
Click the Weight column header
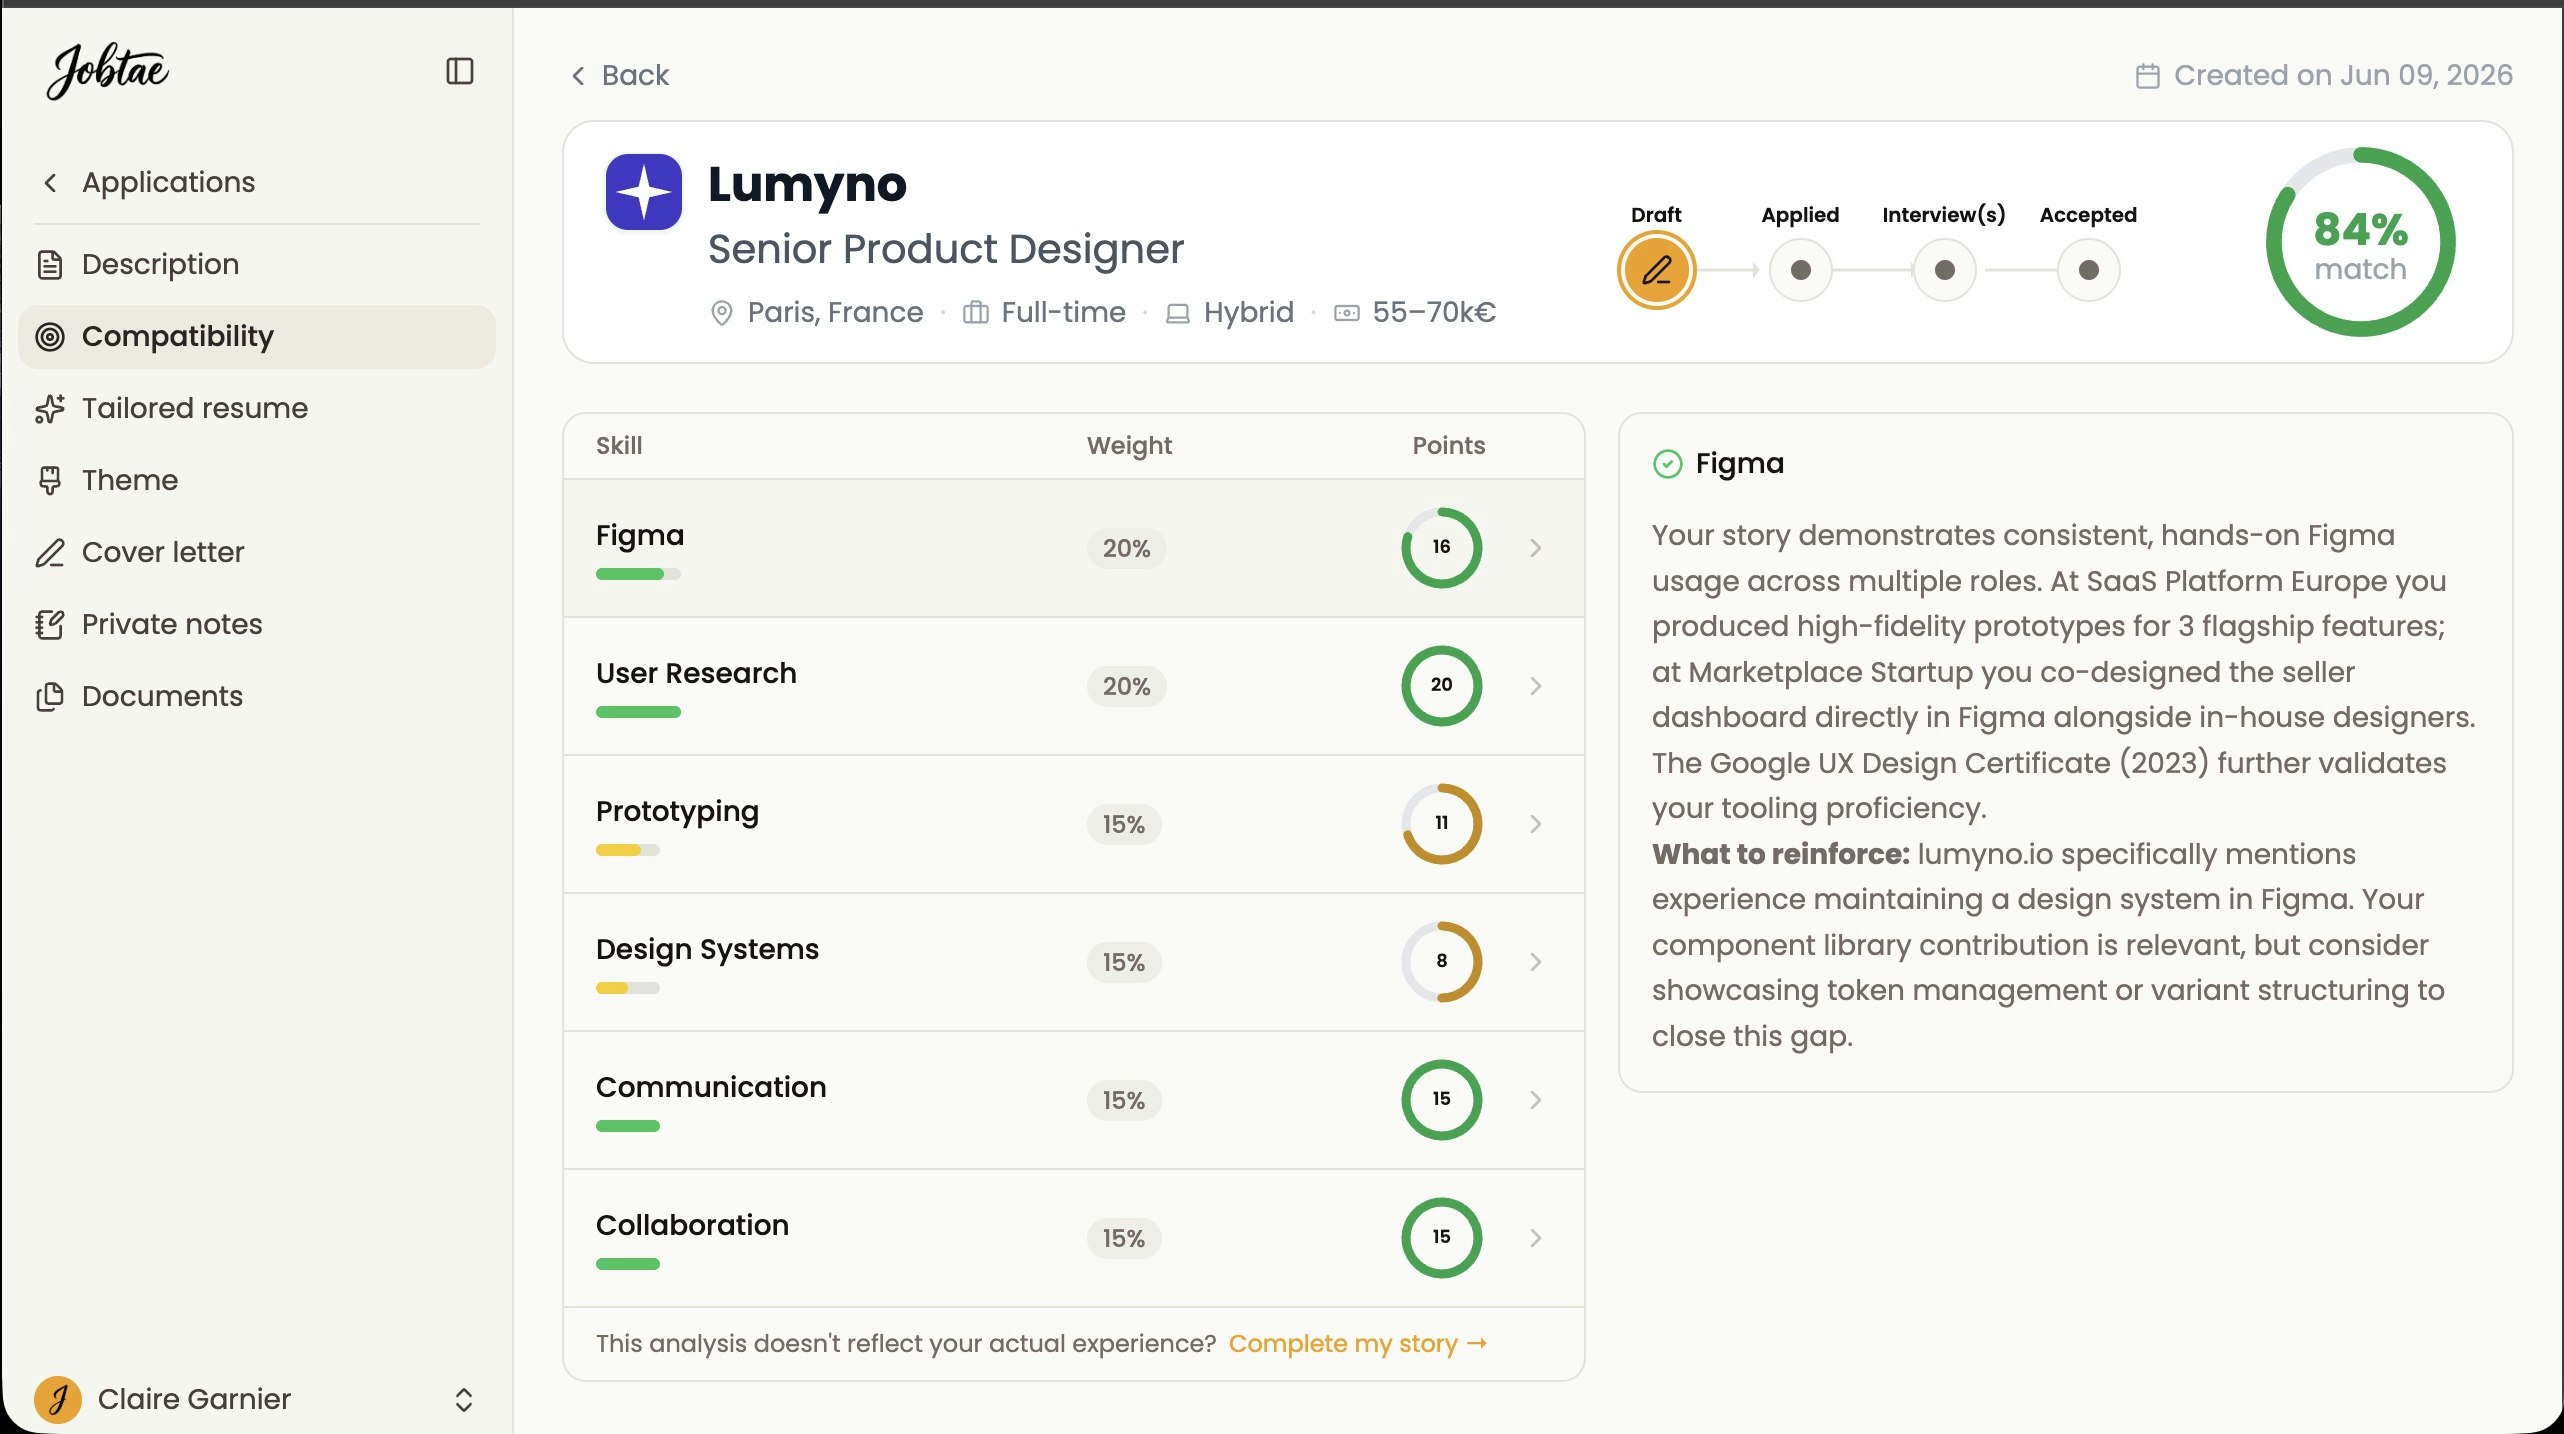coord(1129,446)
